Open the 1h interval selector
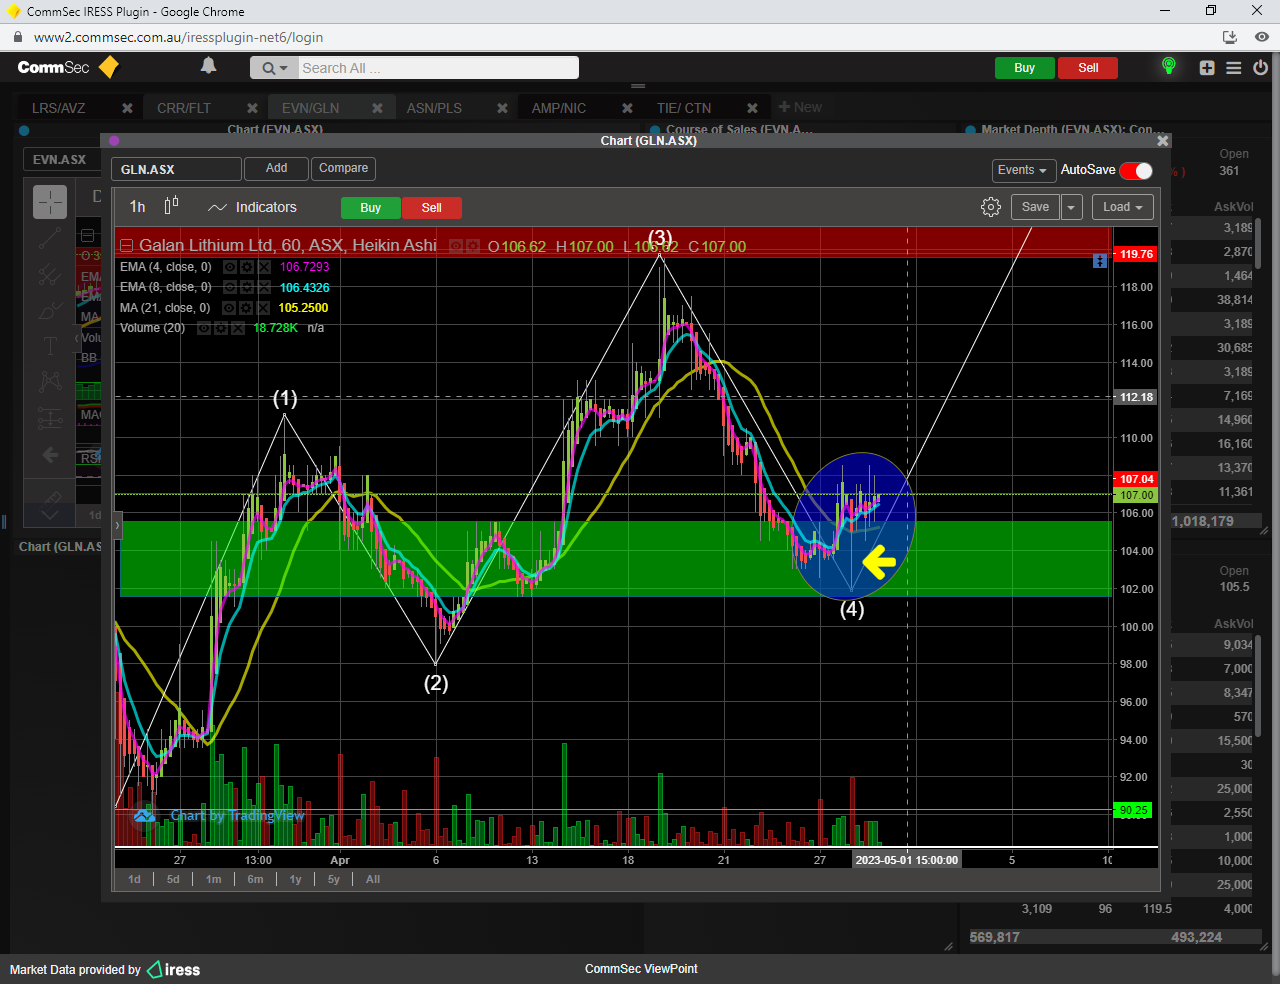This screenshot has height=984, width=1280. point(138,207)
